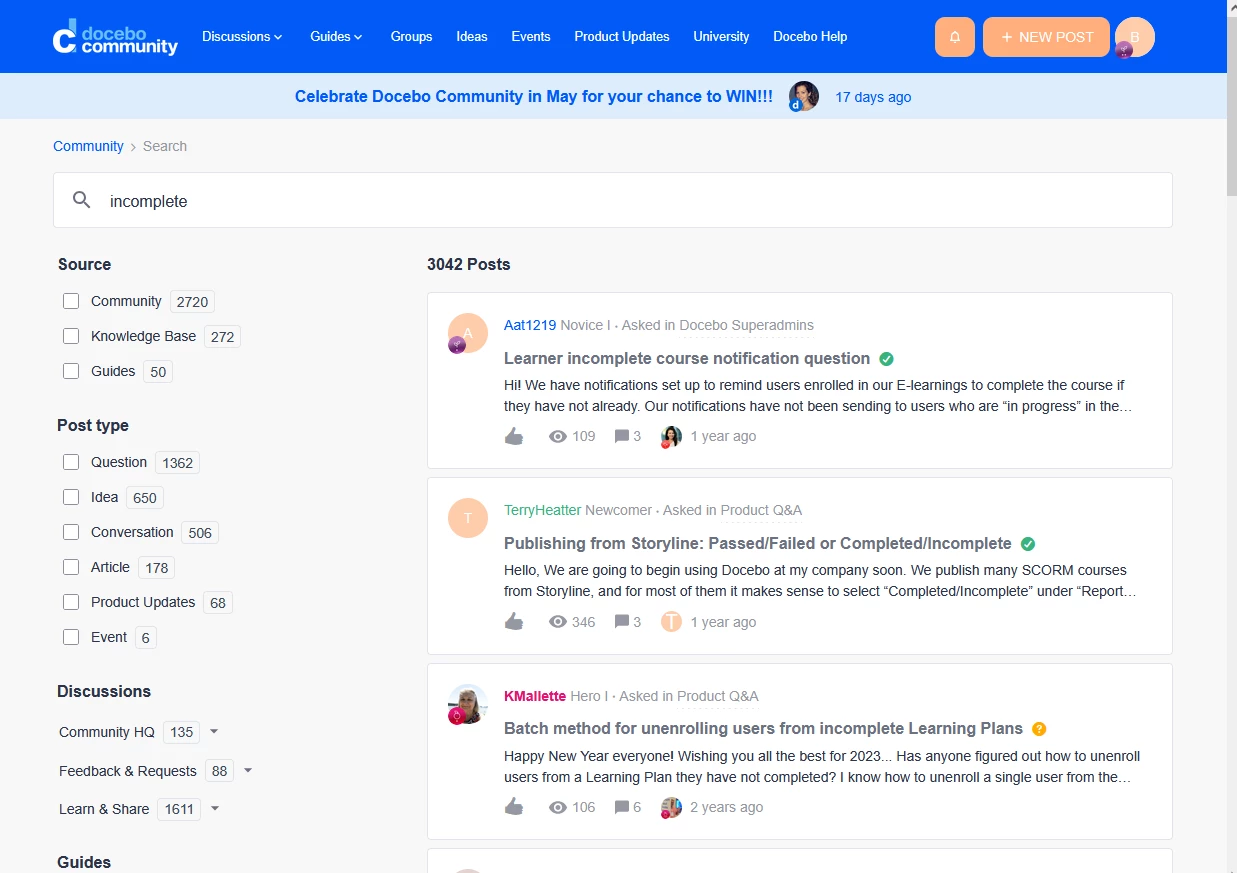Open Publishing from Storyline post title
The height and width of the screenshot is (873, 1237).
(758, 544)
